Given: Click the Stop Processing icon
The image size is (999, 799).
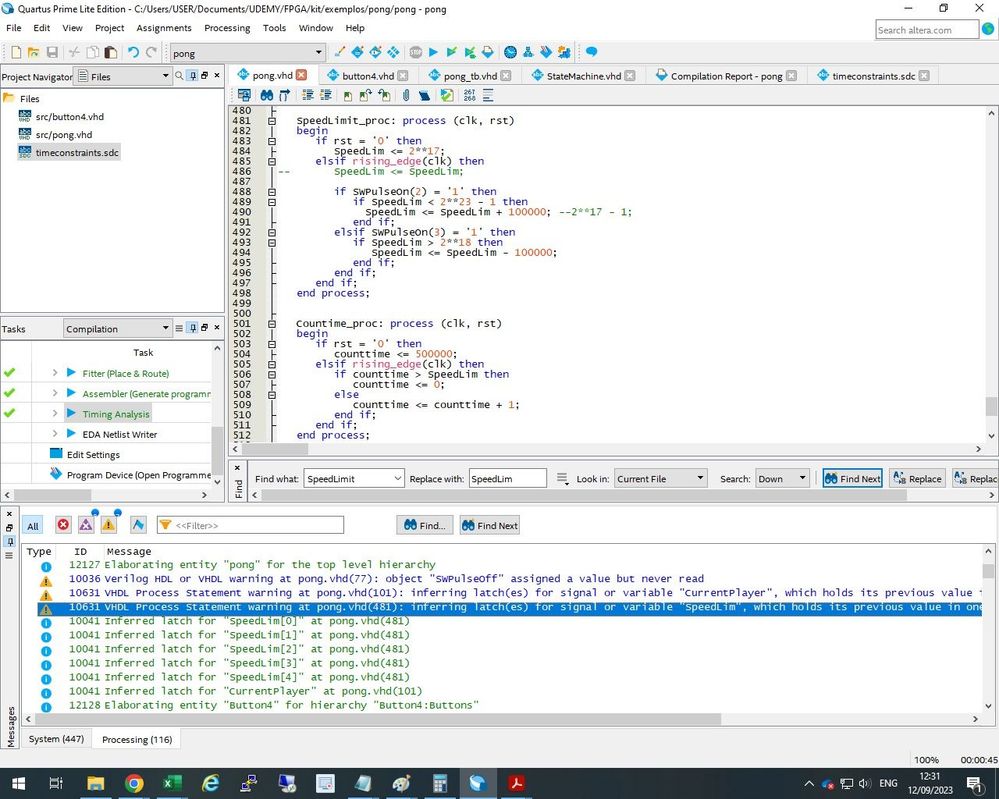Looking at the screenshot, I should (415, 52).
